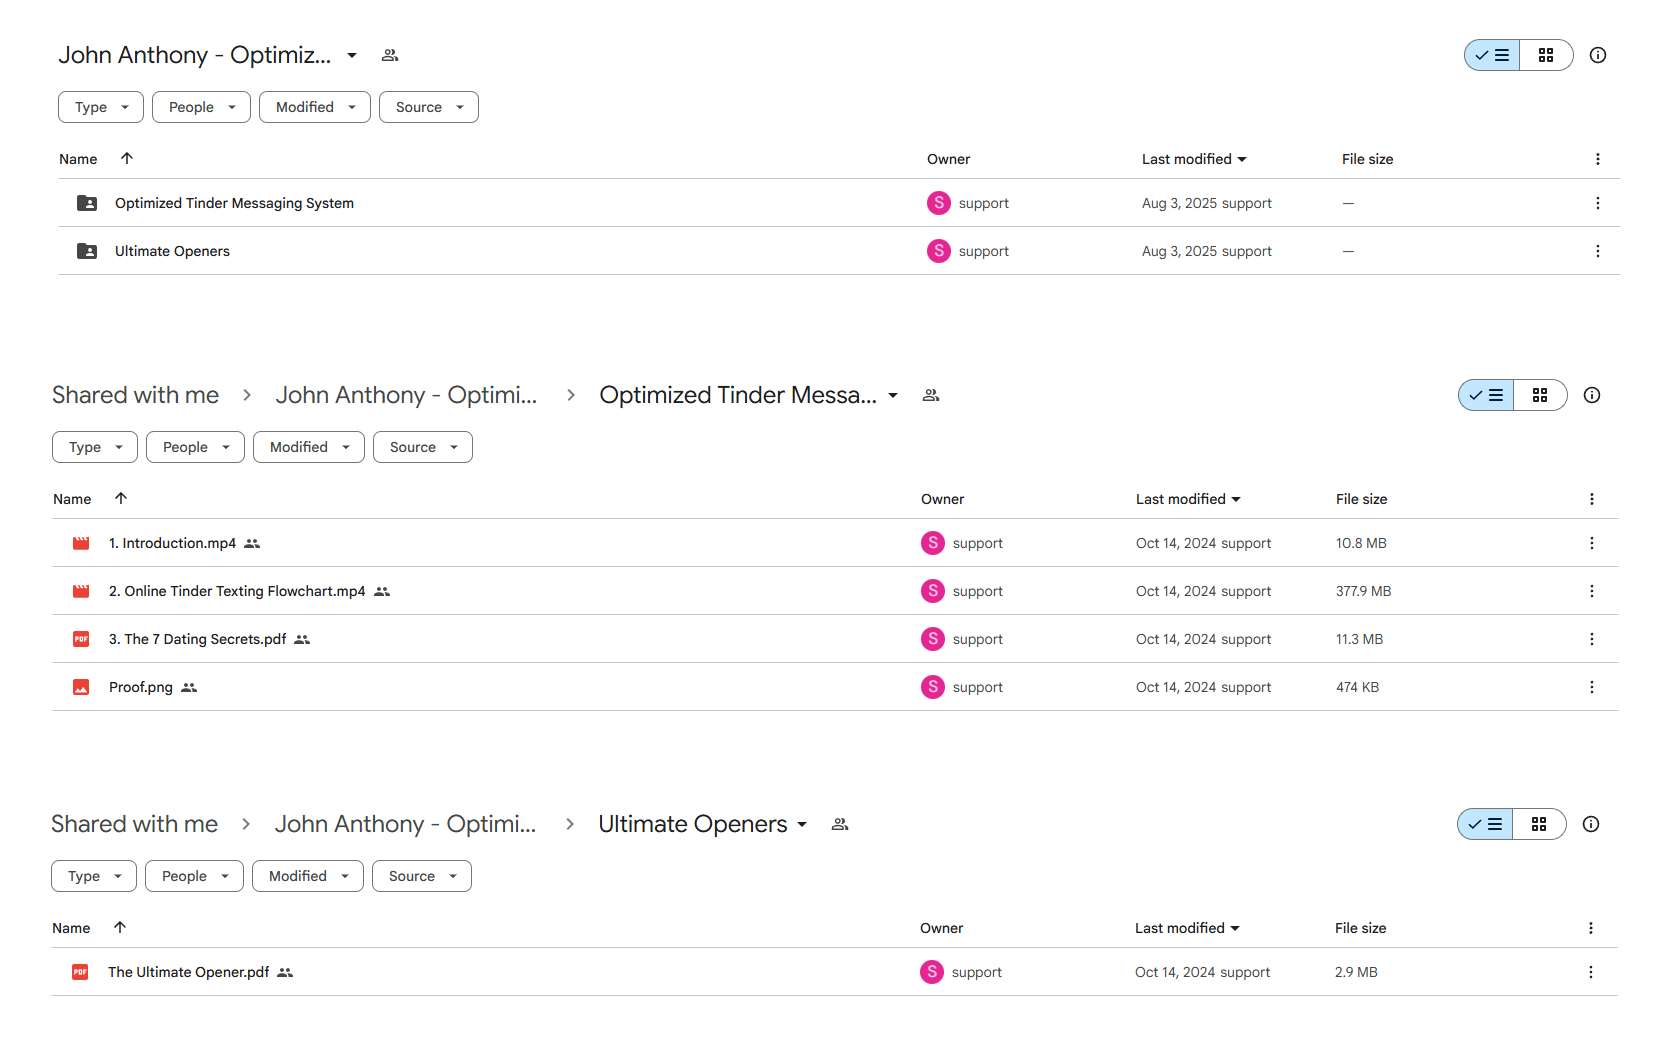Screen dimensions: 1672x1048
Task: Select grid view in Optimized Tinder panel
Action: (x=1540, y=395)
